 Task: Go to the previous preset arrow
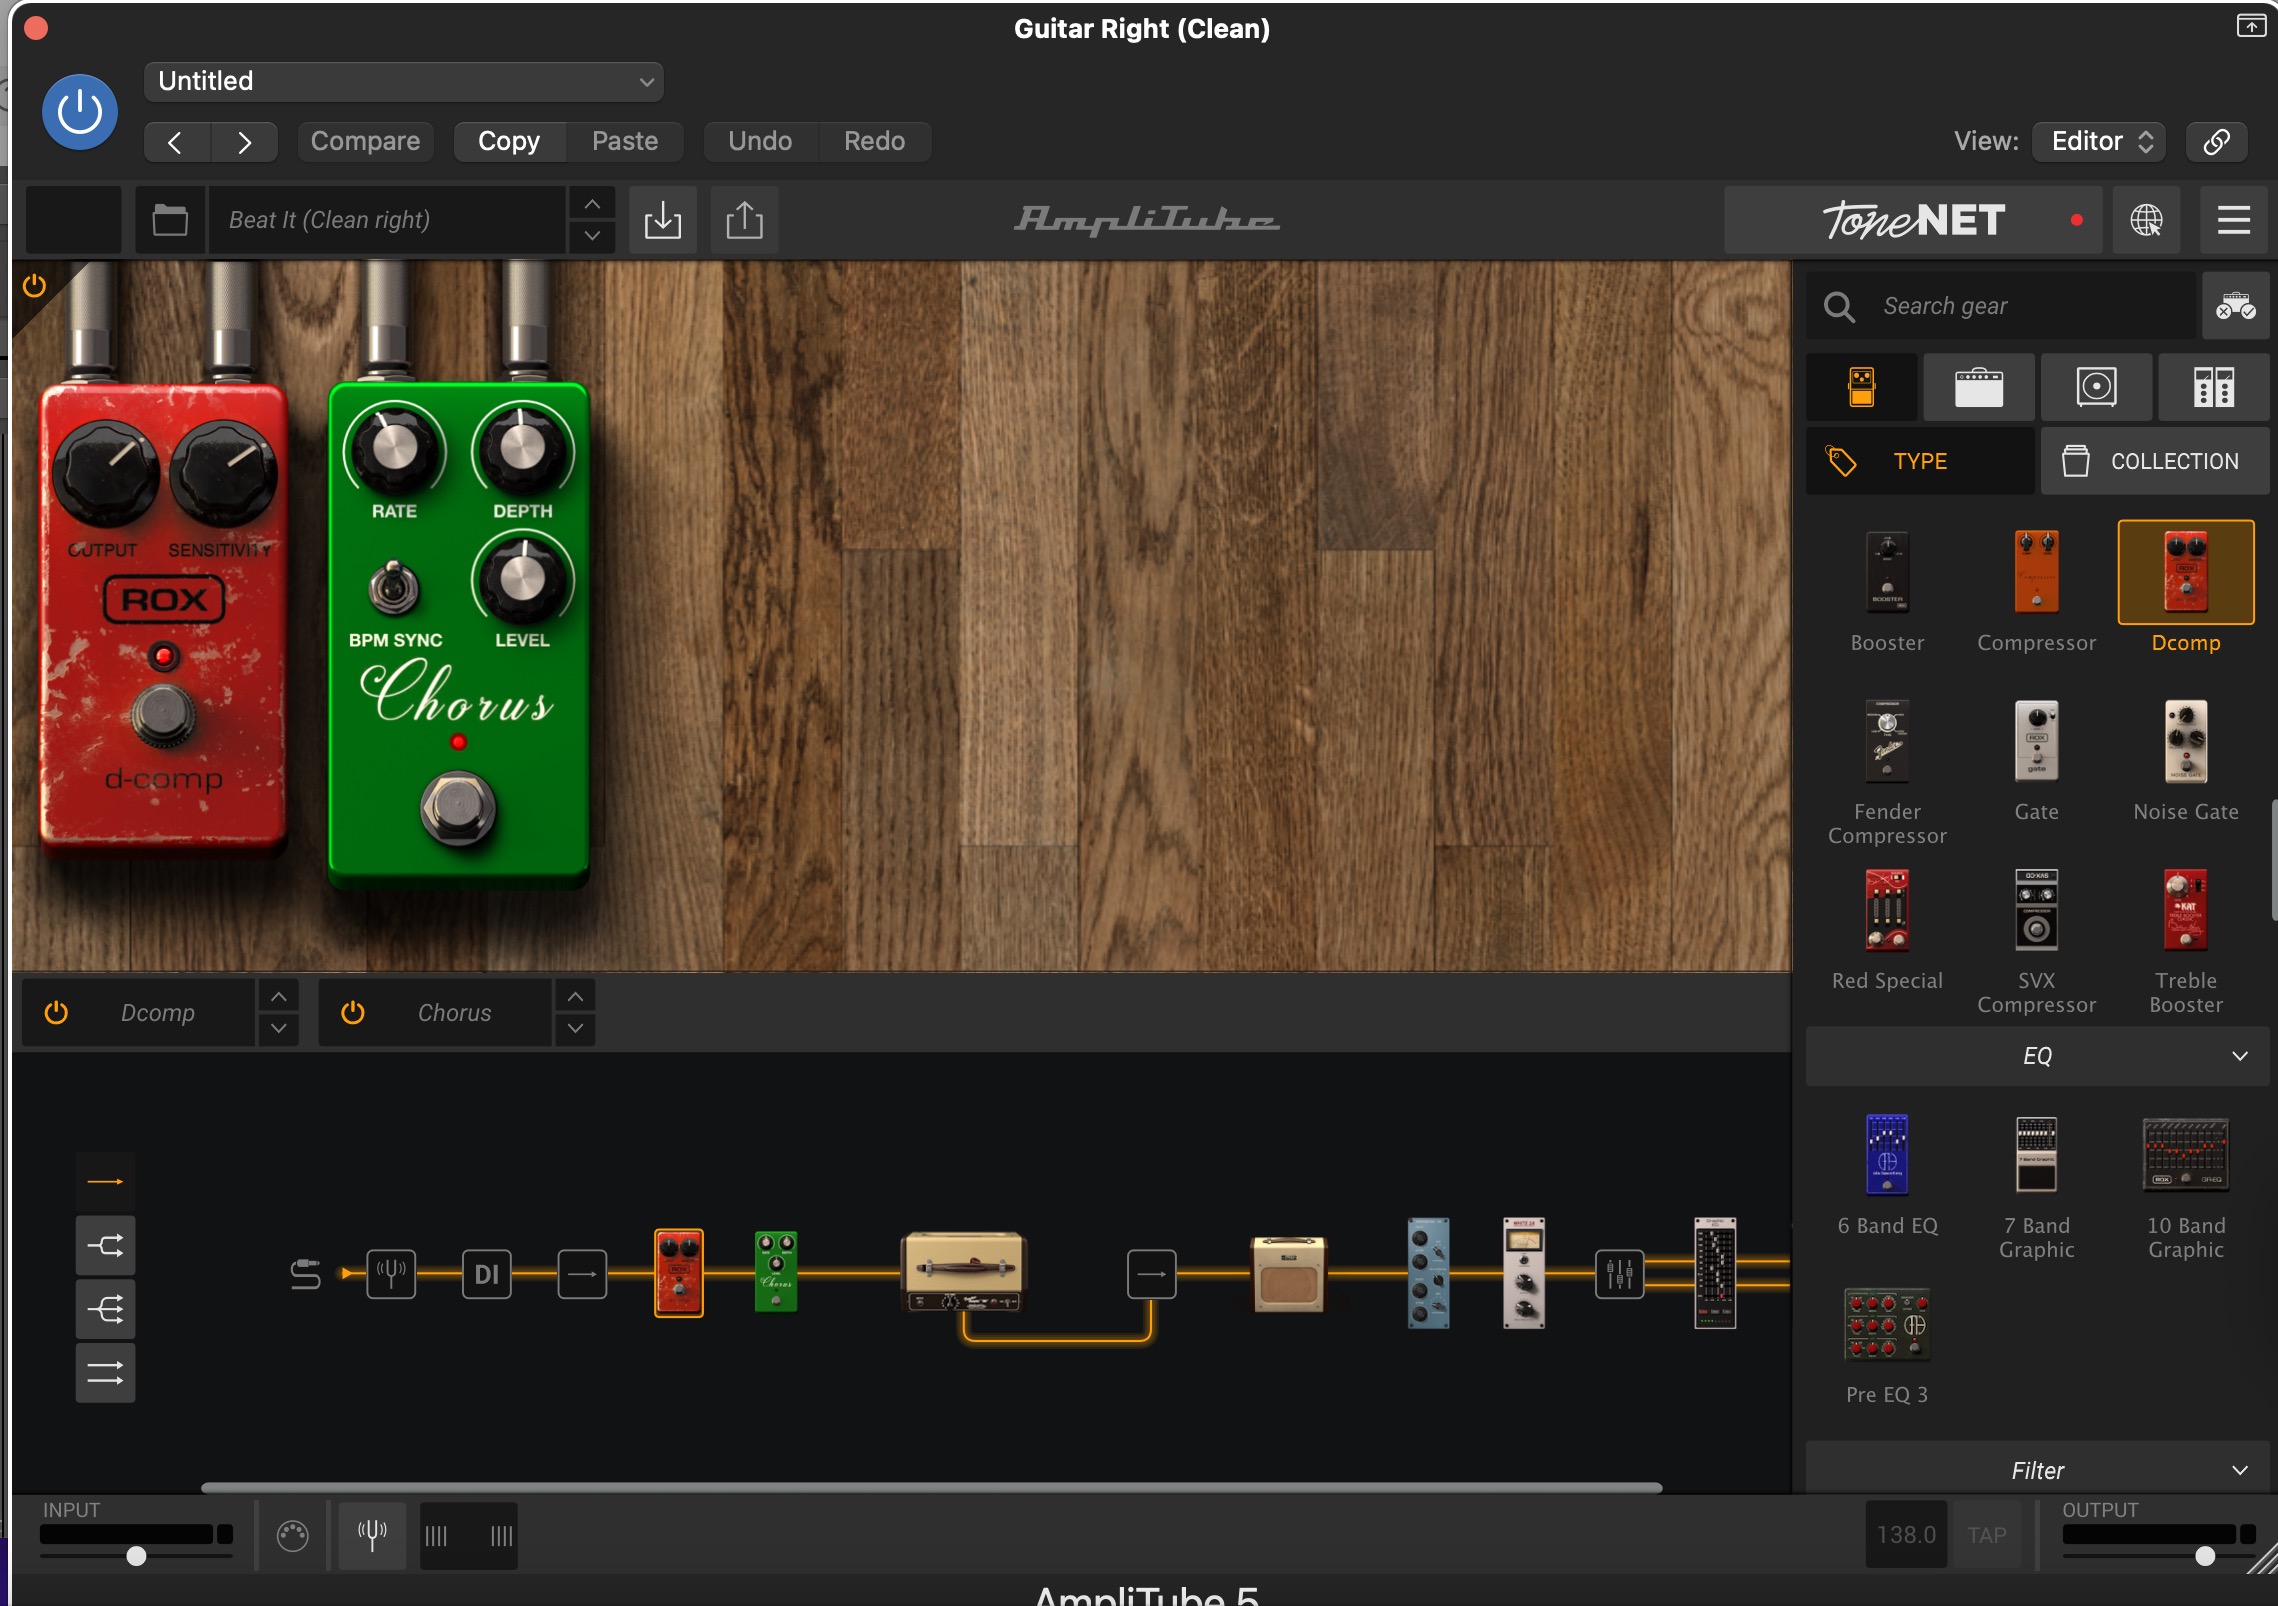[176, 142]
